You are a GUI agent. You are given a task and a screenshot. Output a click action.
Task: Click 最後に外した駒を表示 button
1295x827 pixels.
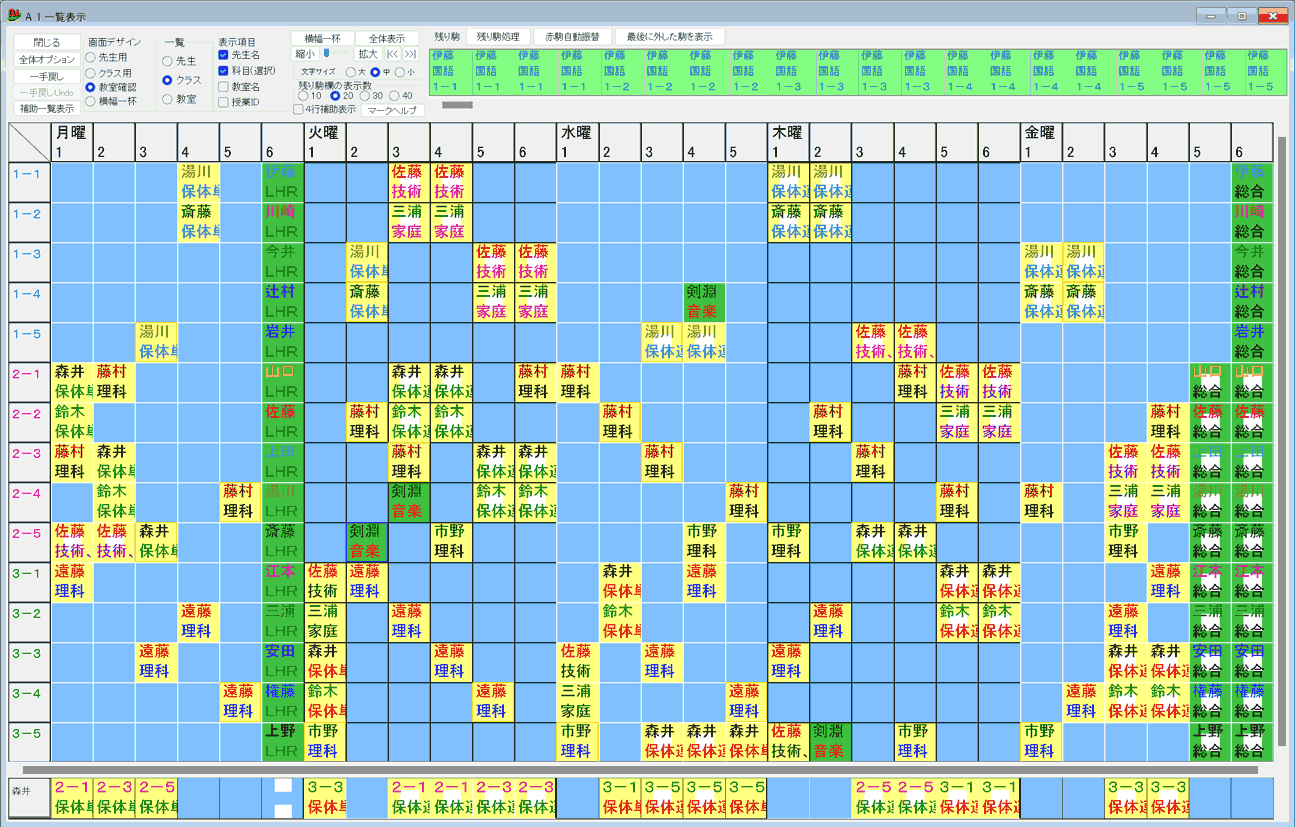670,37
